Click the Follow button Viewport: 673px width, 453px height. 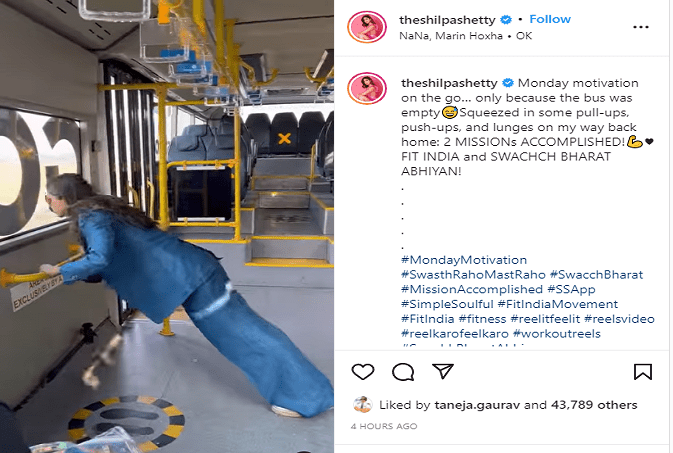[550, 19]
